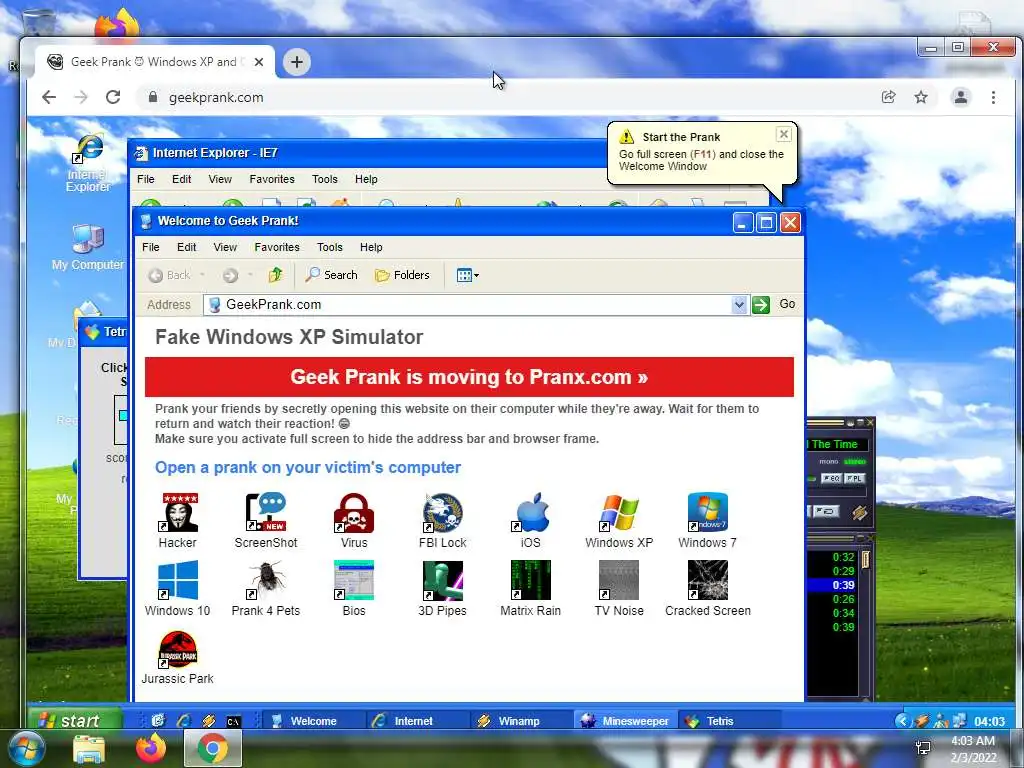Close the Start the Prank tooltip
The height and width of the screenshot is (768, 1024).
click(x=784, y=135)
